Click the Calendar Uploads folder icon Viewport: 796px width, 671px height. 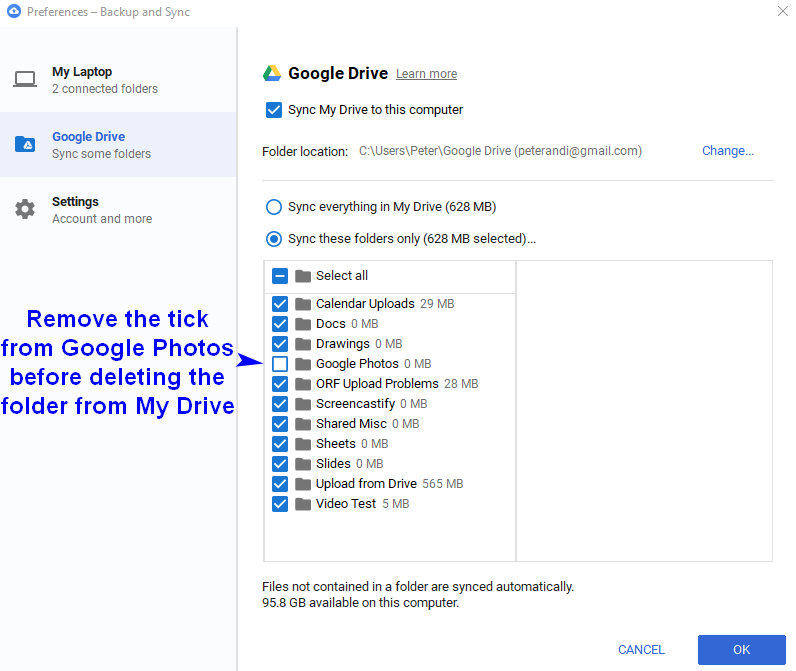pyautogui.click(x=303, y=304)
